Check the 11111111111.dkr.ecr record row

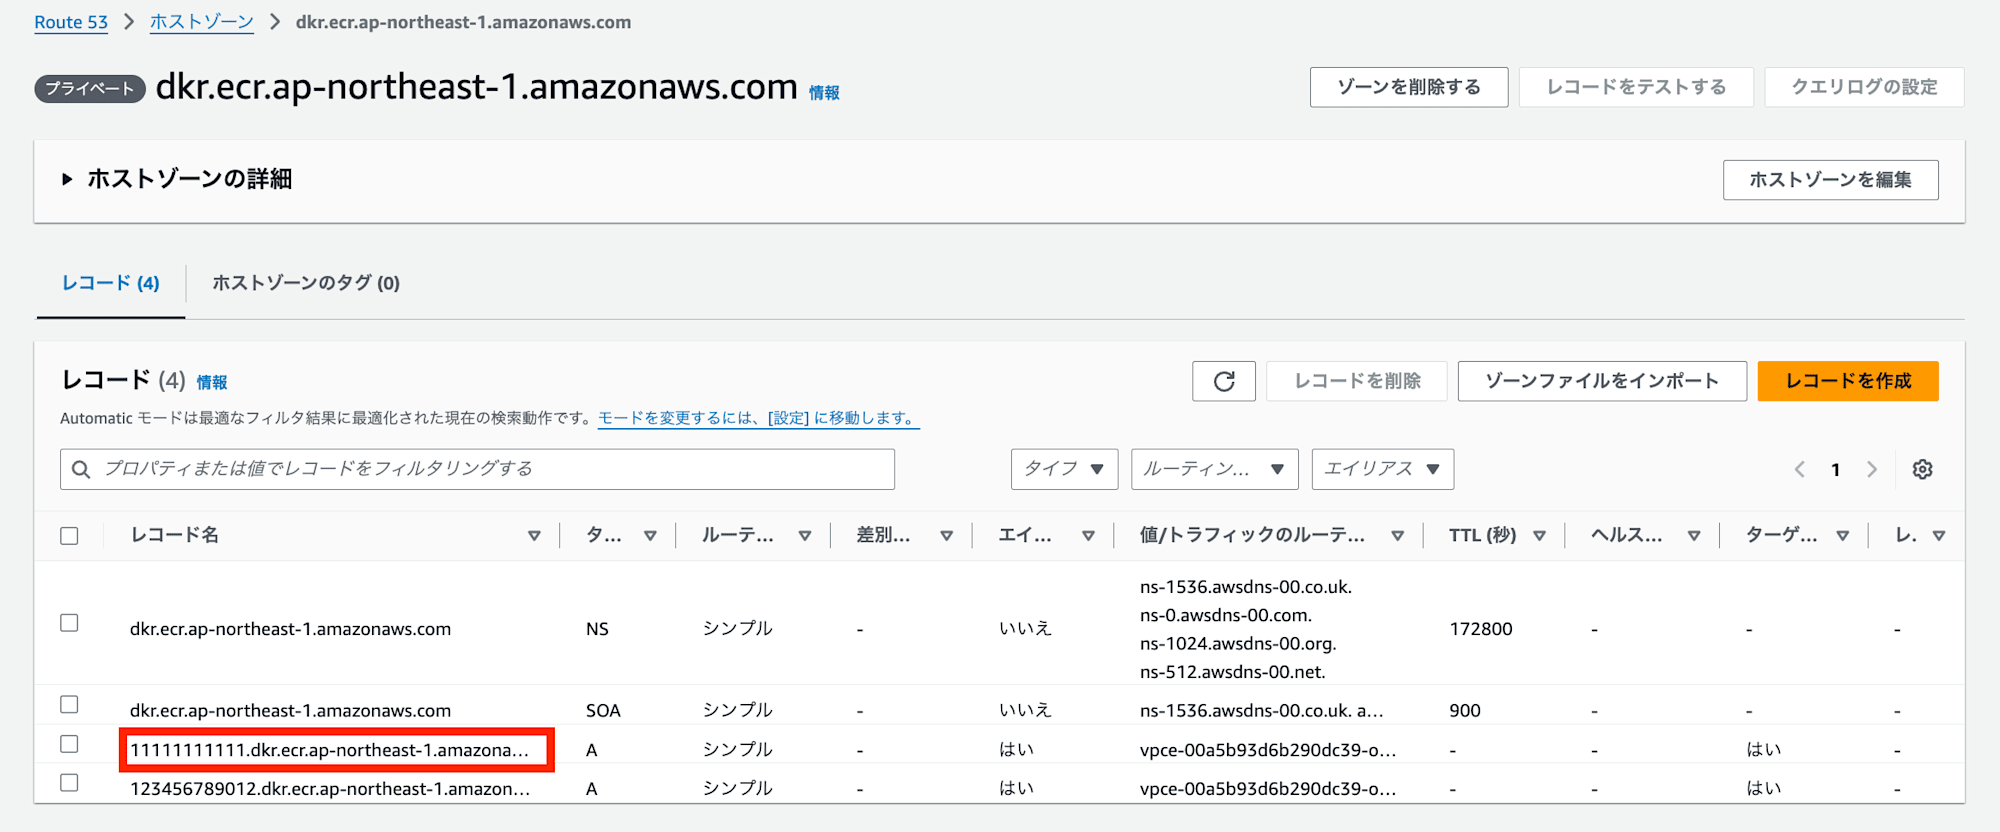point(69,744)
